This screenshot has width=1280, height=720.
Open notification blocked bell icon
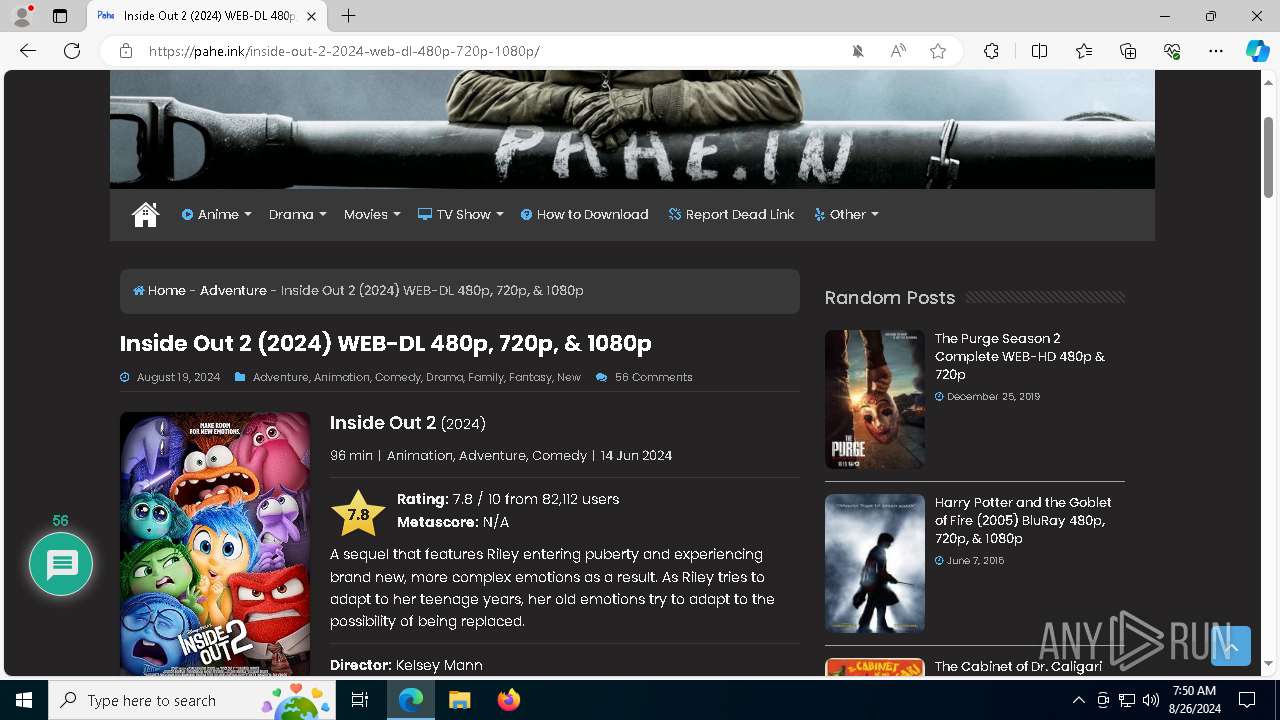click(858, 51)
